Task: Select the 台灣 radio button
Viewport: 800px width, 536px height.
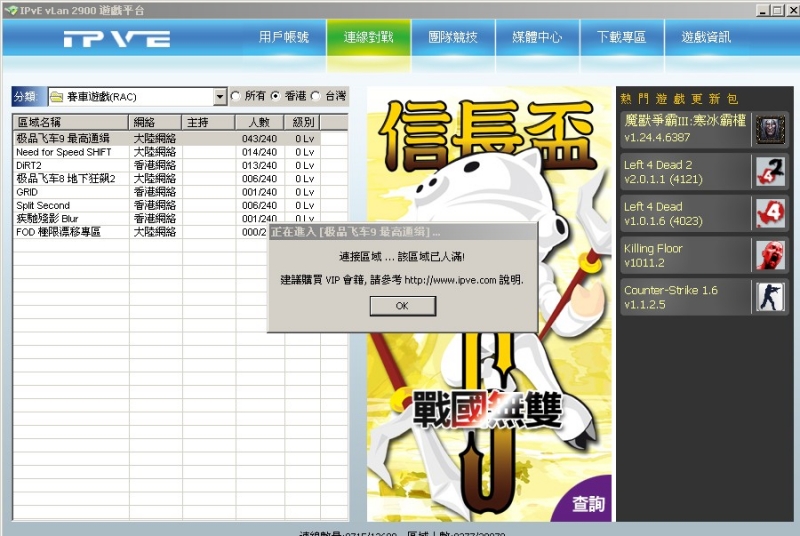Action: coord(316,96)
